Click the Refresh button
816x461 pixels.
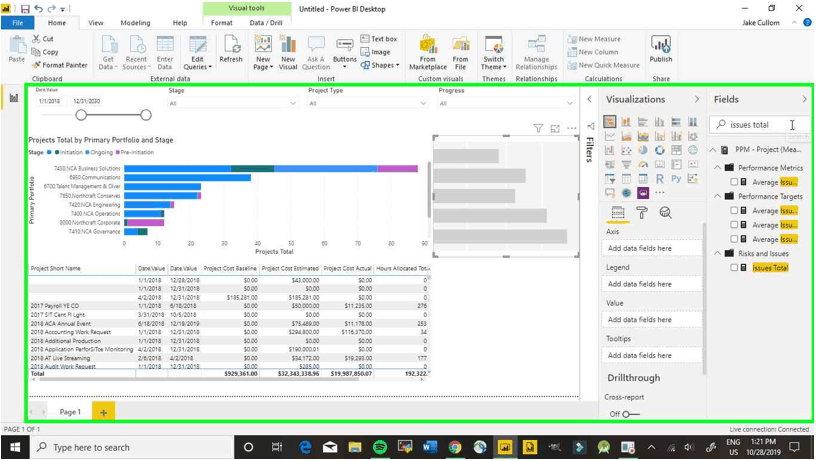pyautogui.click(x=231, y=49)
